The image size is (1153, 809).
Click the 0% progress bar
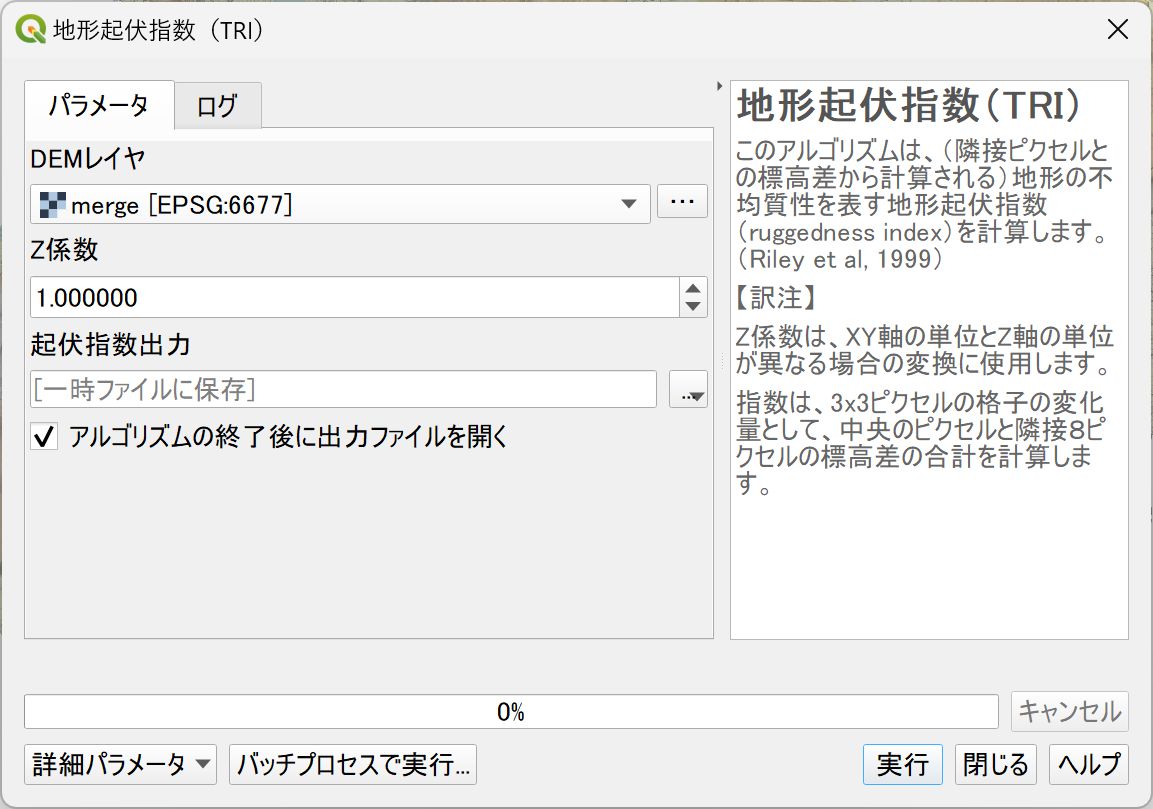(x=511, y=711)
